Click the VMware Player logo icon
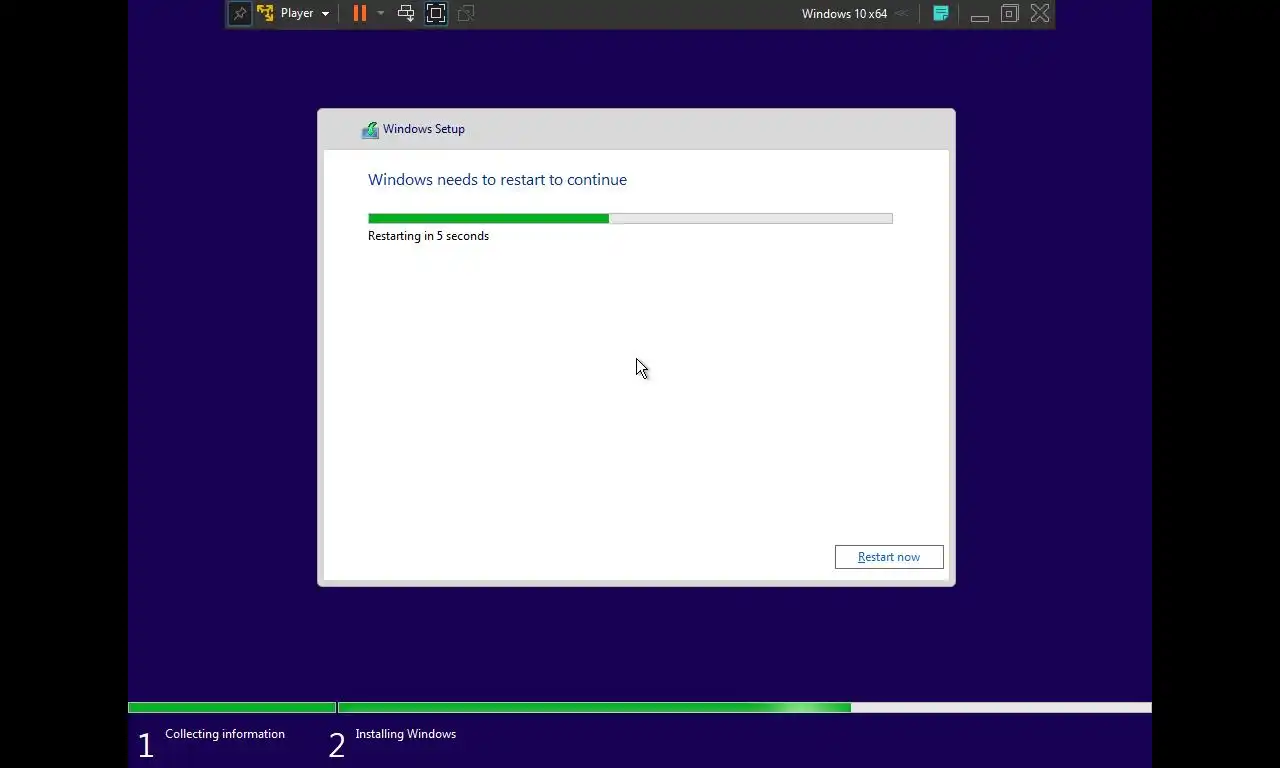The height and width of the screenshot is (768, 1280). (266, 13)
